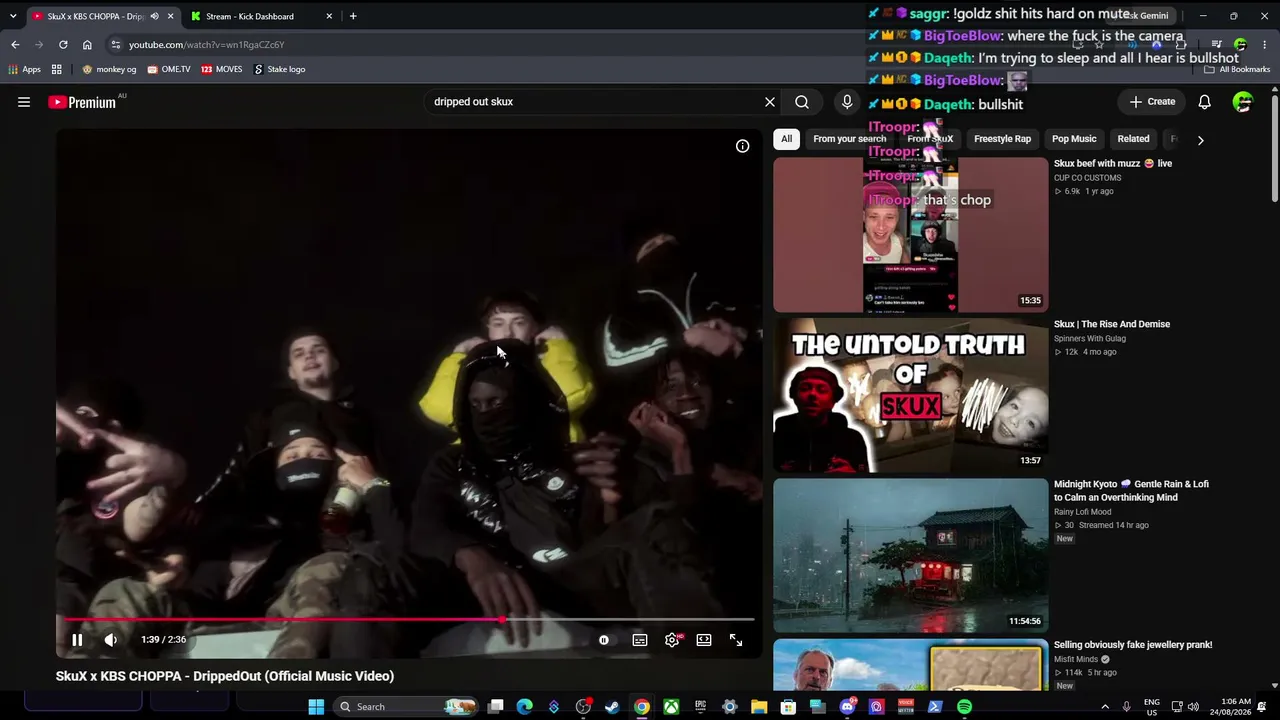This screenshot has height=720, width=1280.
Task: Open 'Skux | The Rise And Demise' title
Action: point(1112,324)
